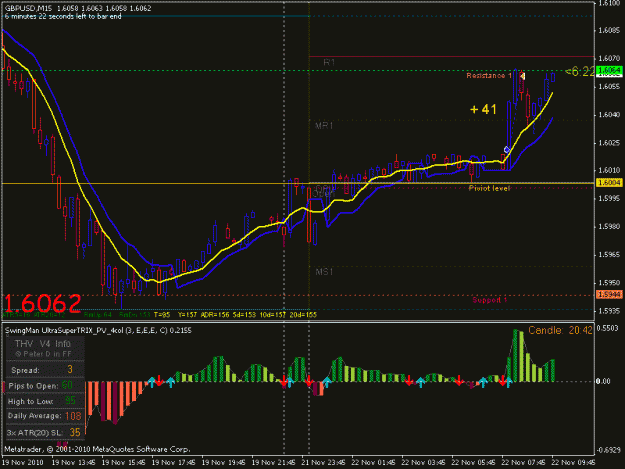Click the 'THV V4 Info' panel header
Image resolution: width=625 pixels, height=469 pixels.
(x=43, y=343)
